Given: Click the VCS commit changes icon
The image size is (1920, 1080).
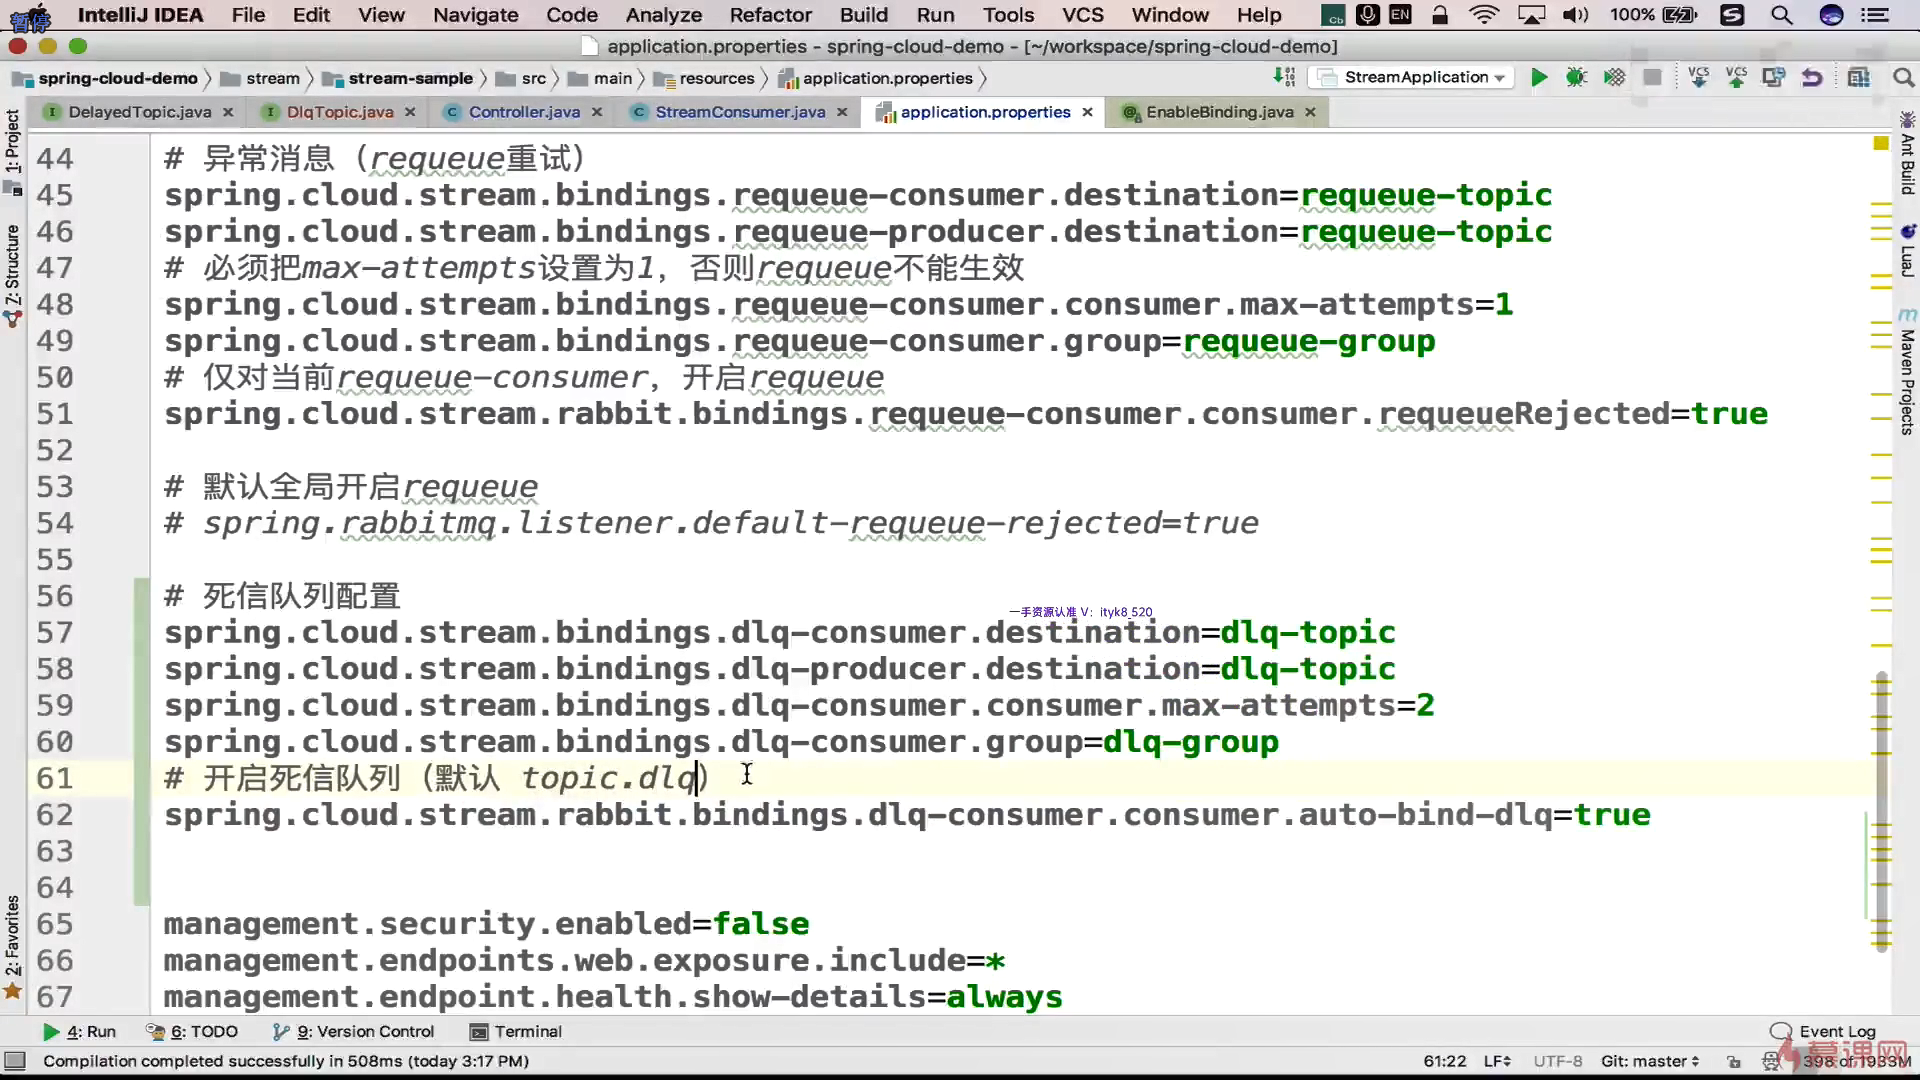Looking at the screenshot, I should coord(1736,78).
